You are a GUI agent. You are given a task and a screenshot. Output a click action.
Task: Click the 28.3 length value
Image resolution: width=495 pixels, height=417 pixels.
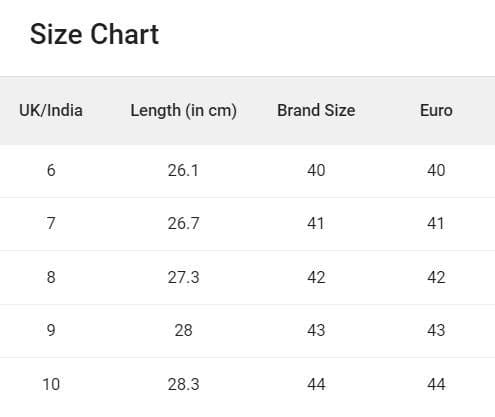(x=183, y=384)
